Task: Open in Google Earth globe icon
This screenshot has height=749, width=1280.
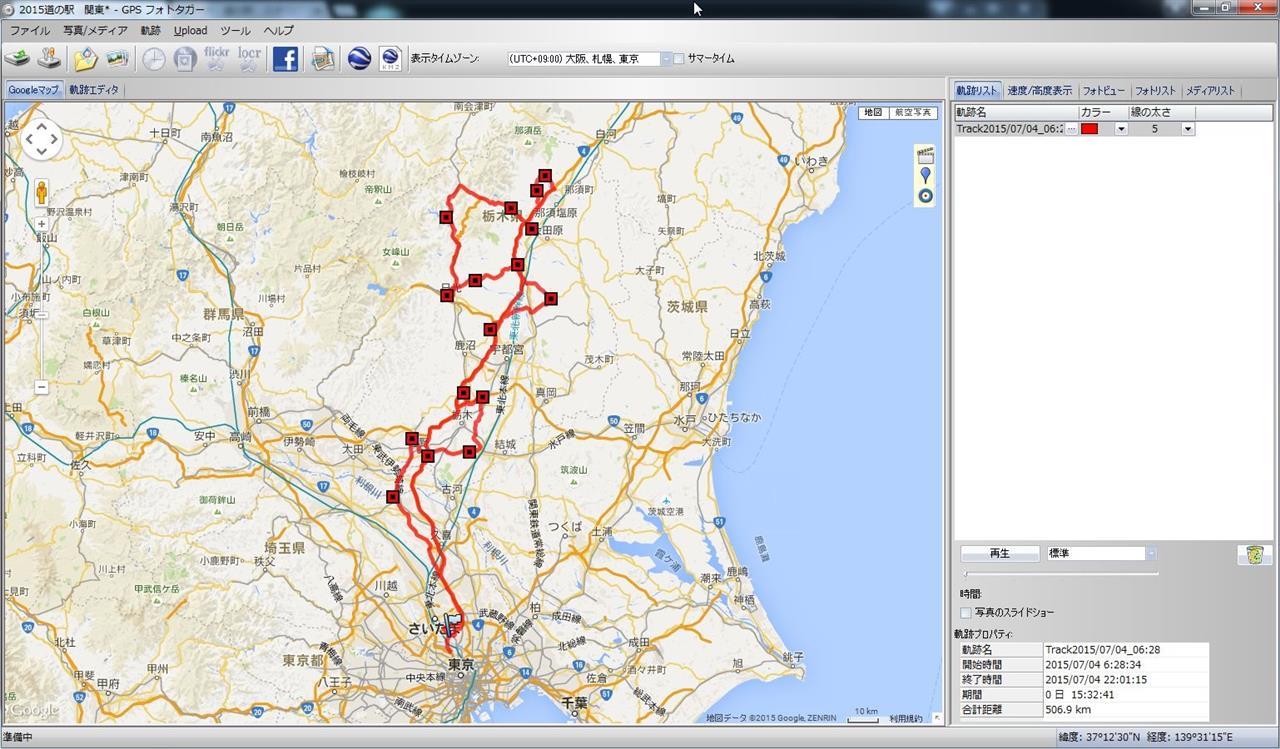Action: tap(359, 59)
